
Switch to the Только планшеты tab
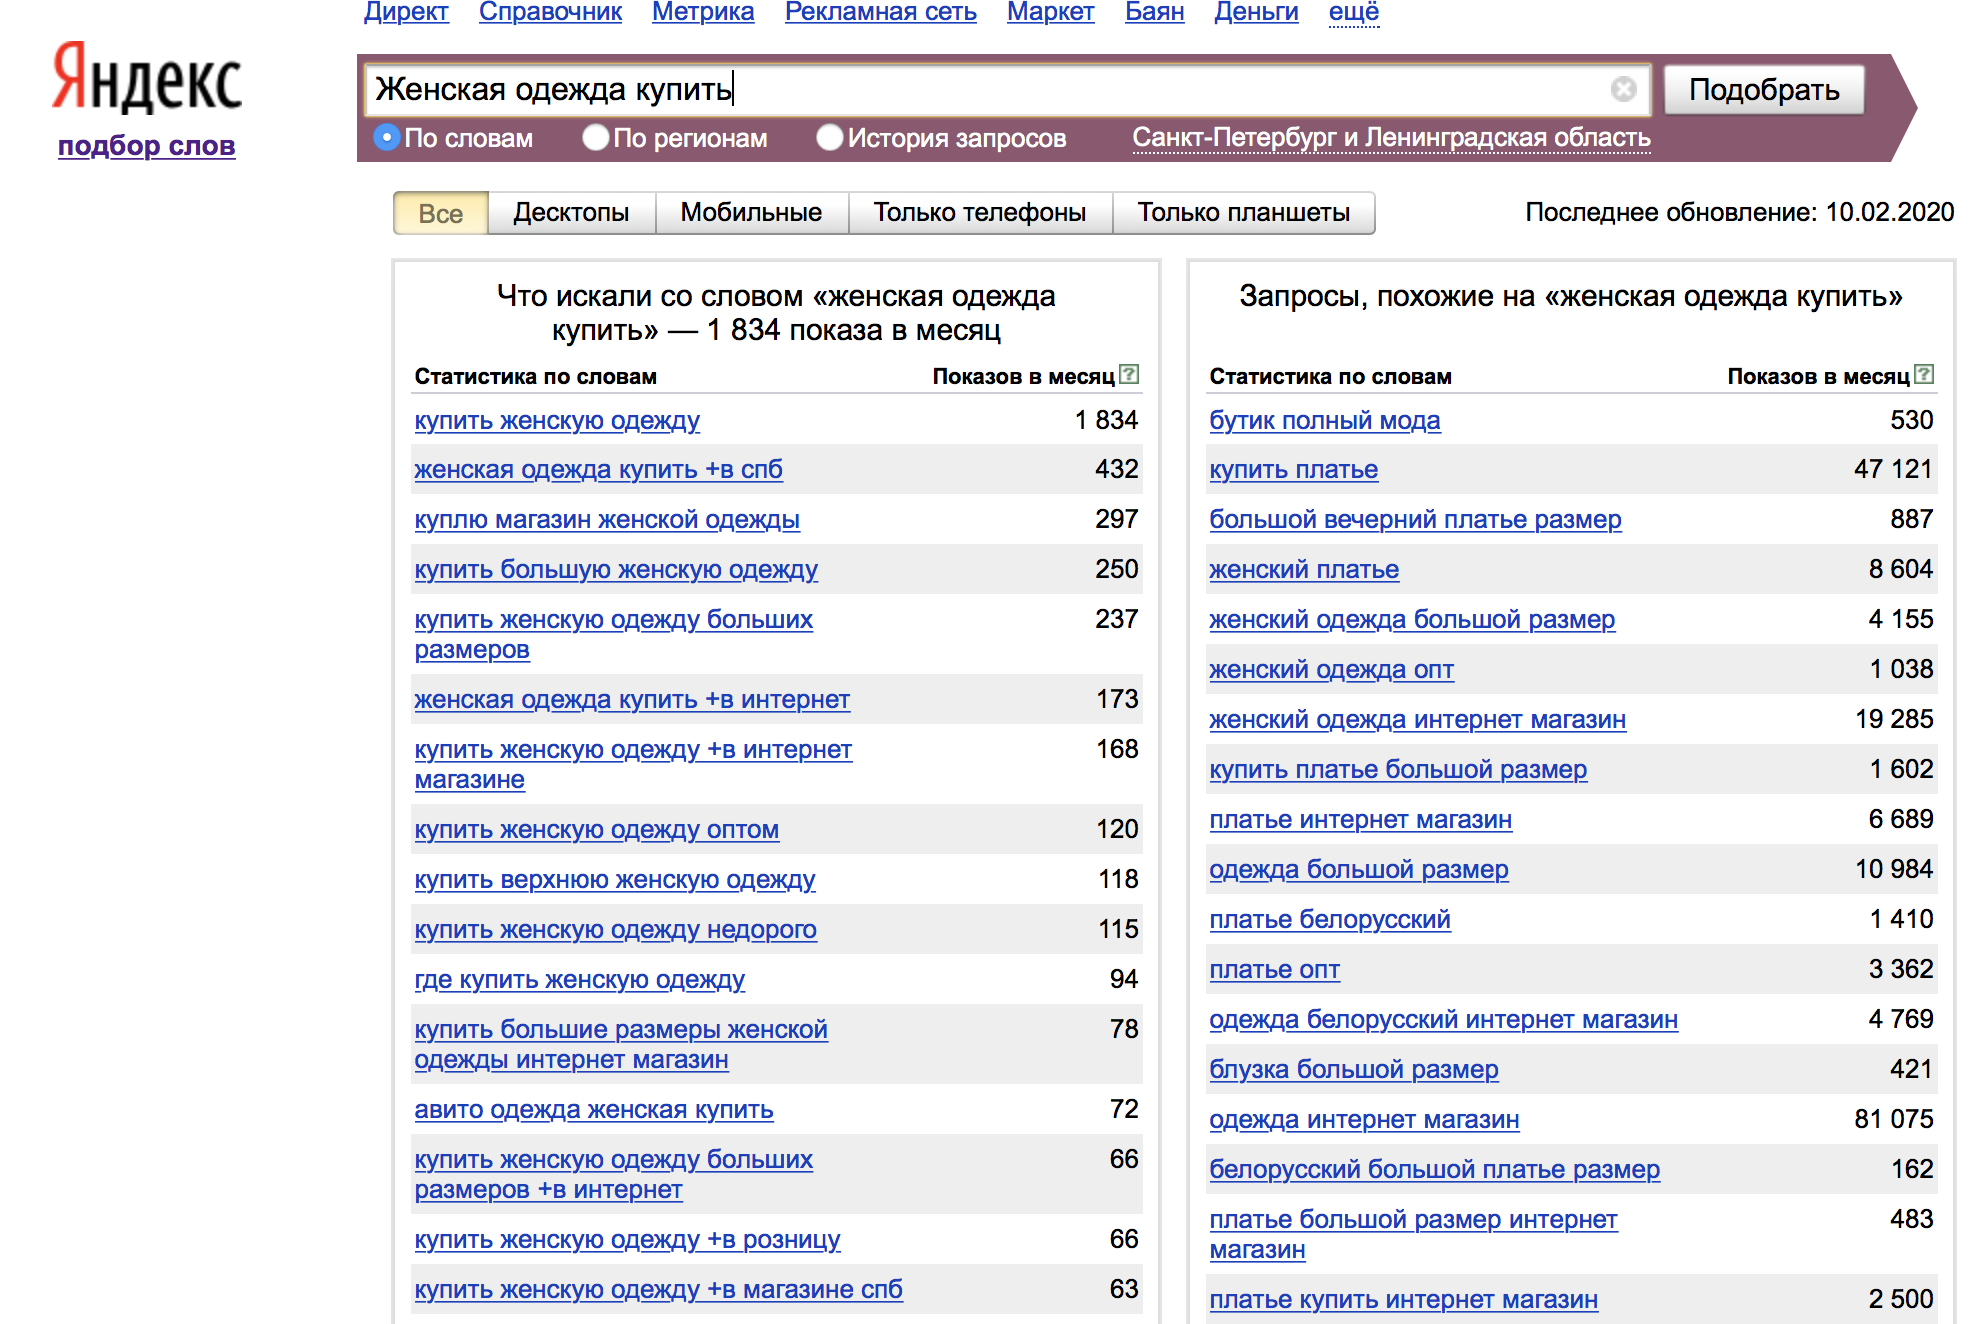click(x=1244, y=213)
